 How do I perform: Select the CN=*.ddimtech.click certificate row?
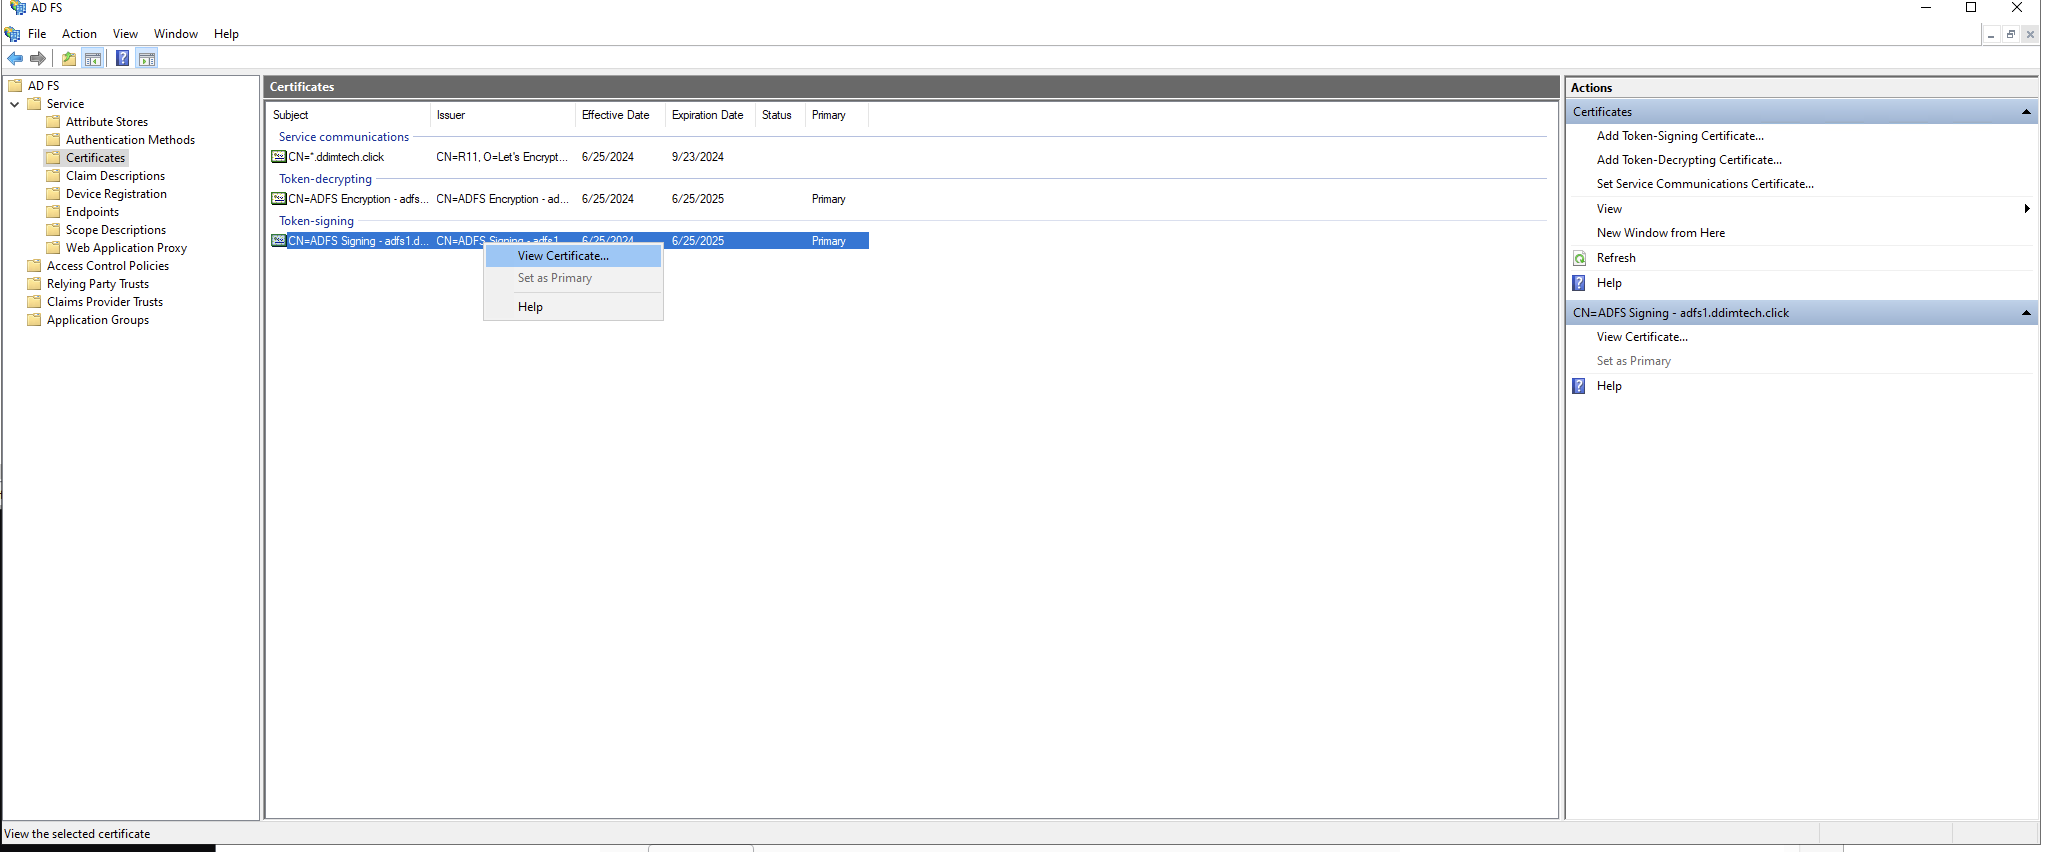(x=569, y=157)
